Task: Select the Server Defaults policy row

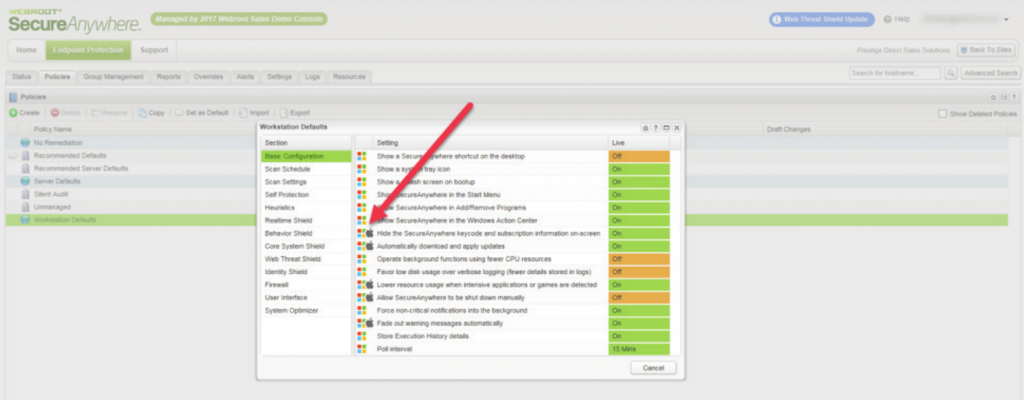Action: pyautogui.click(x=507, y=181)
